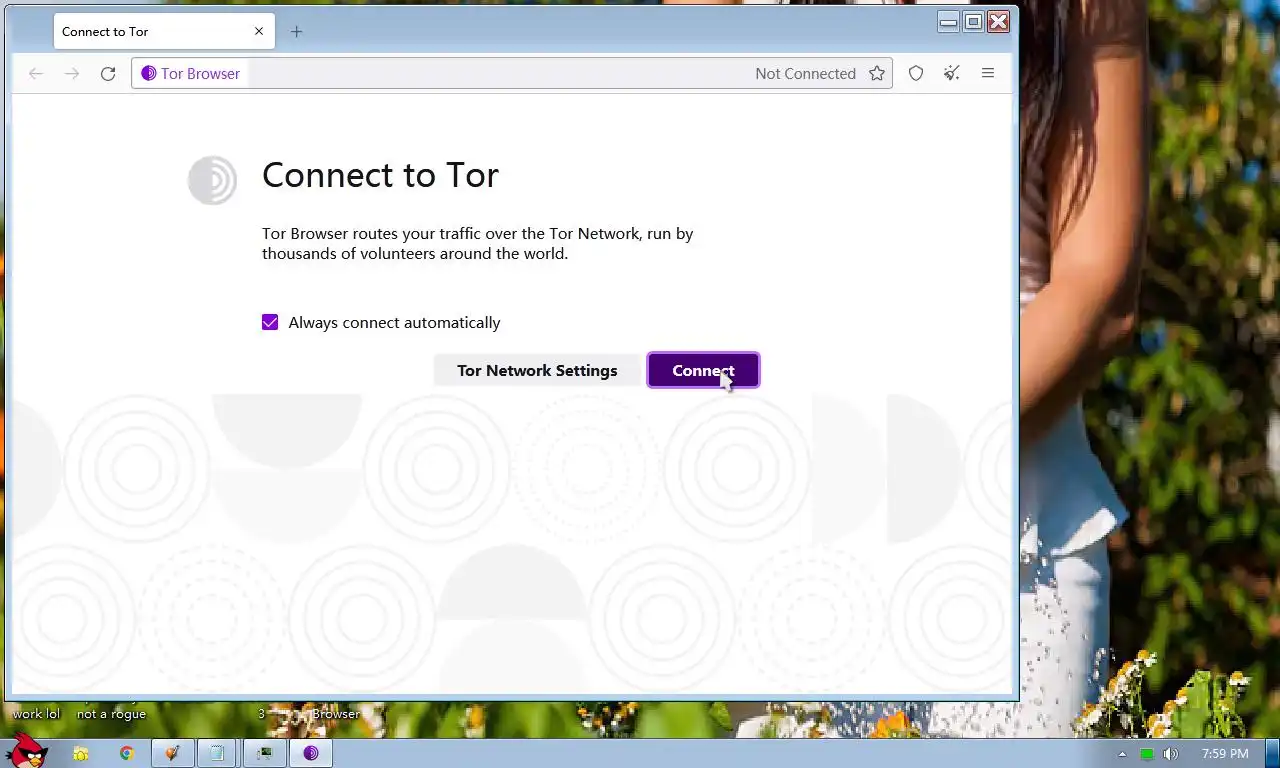Close the Connect to Tor tab
This screenshot has height=768, width=1280.
click(x=259, y=31)
